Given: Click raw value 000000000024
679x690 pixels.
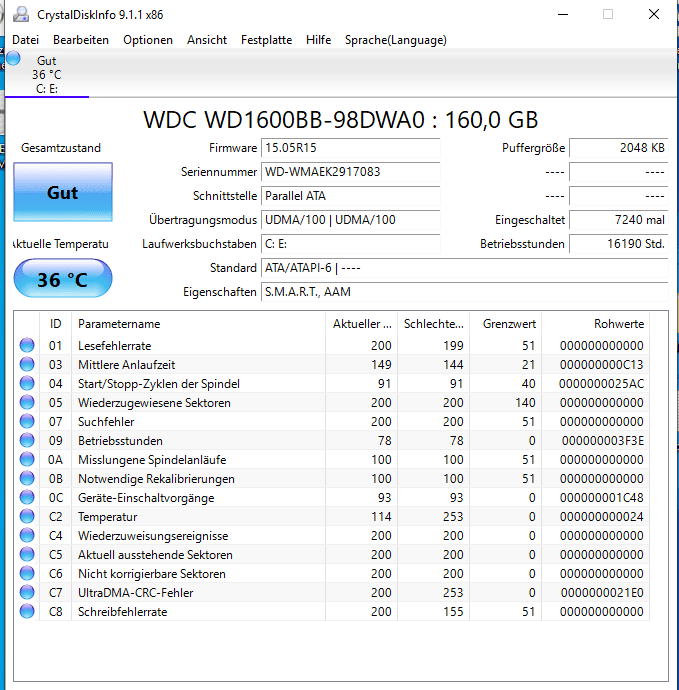Looking at the screenshot, I should pos(602,517).
